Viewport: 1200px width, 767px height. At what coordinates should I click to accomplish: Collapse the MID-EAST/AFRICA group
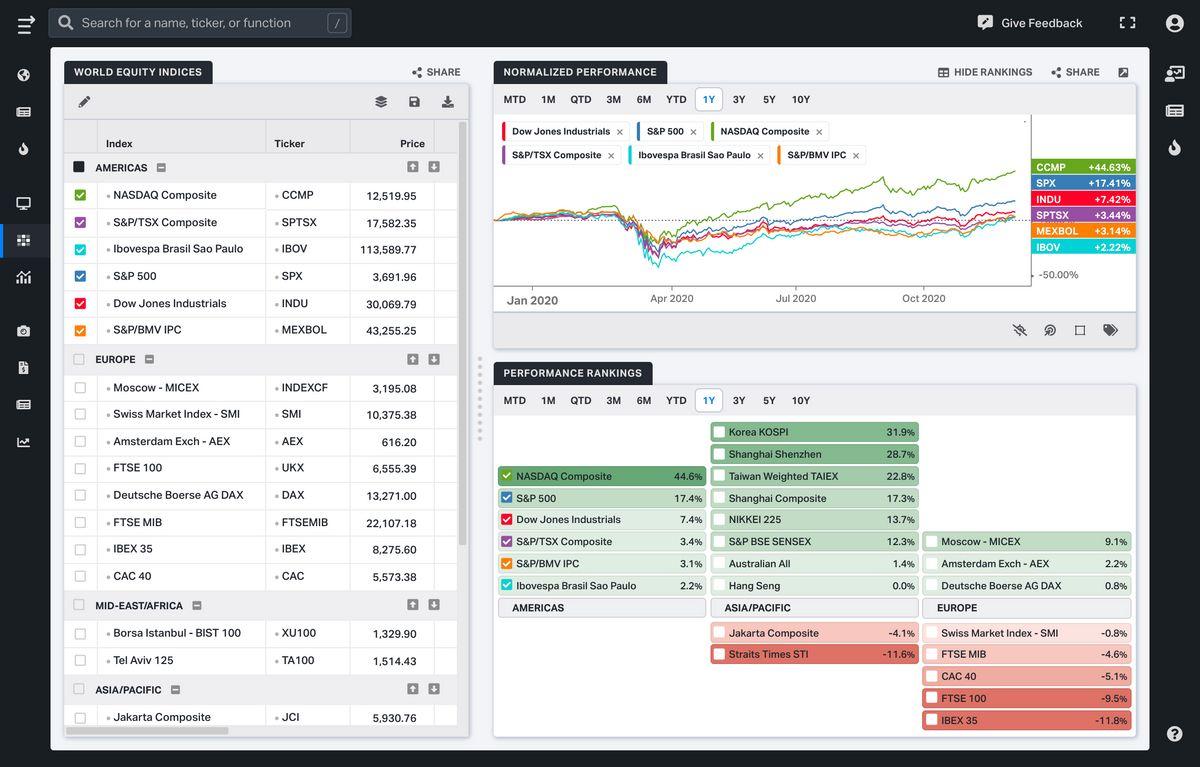coord(196,605)
